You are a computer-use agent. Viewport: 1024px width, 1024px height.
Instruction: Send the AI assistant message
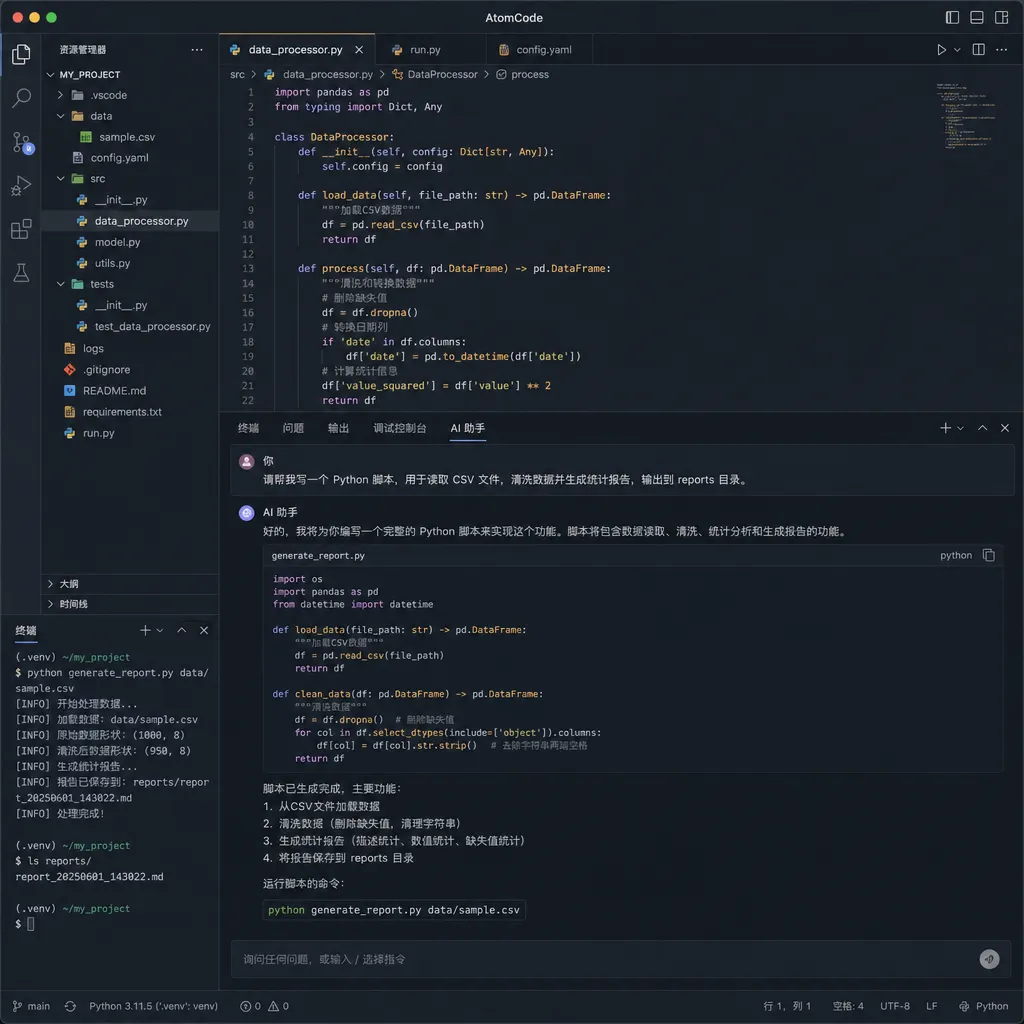[989, 959]
